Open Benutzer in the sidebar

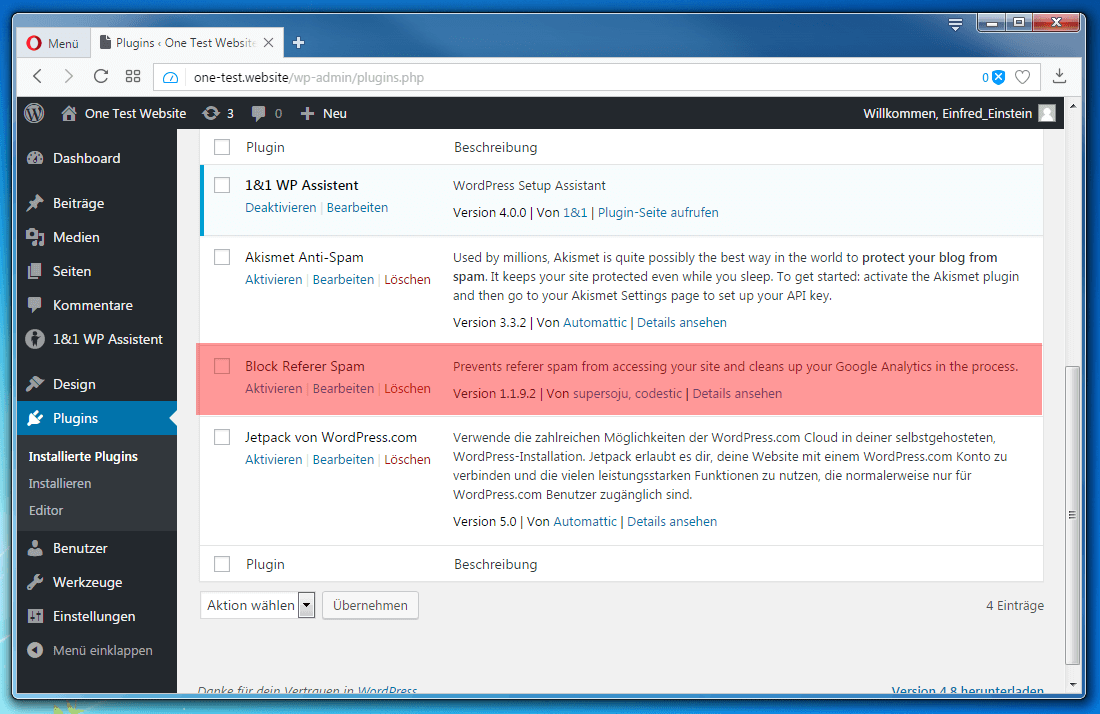point(97,548)
